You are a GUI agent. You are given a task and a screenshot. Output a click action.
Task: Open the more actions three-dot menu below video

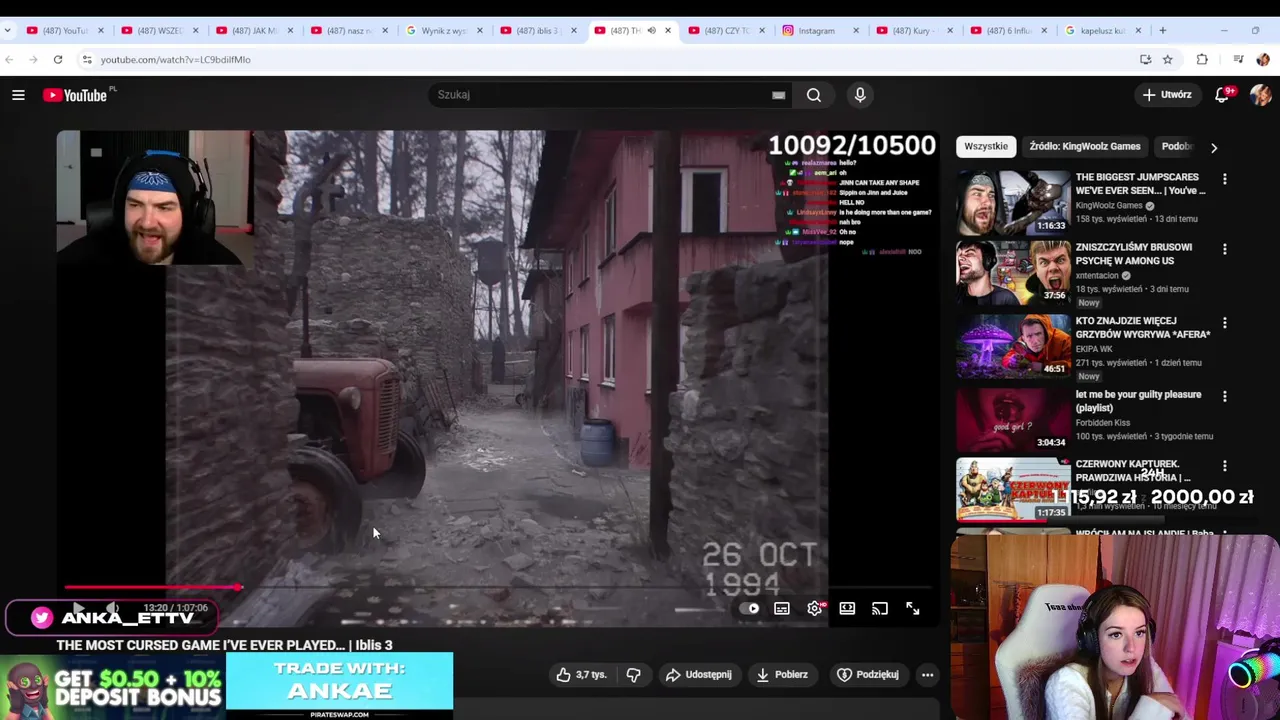[927, 675]
